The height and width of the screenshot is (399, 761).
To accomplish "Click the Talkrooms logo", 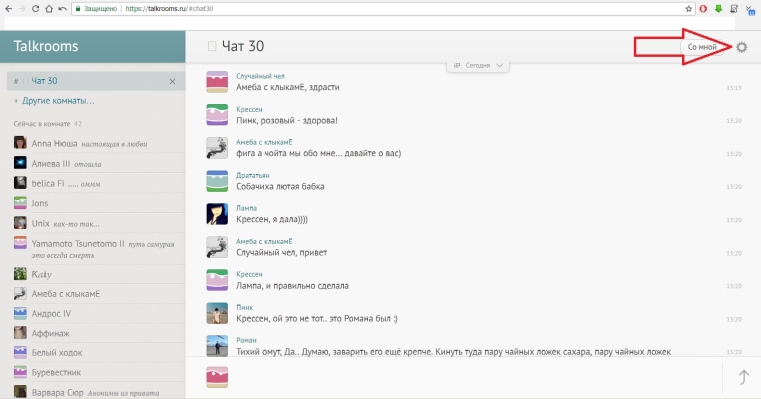I will coord(46,46).
